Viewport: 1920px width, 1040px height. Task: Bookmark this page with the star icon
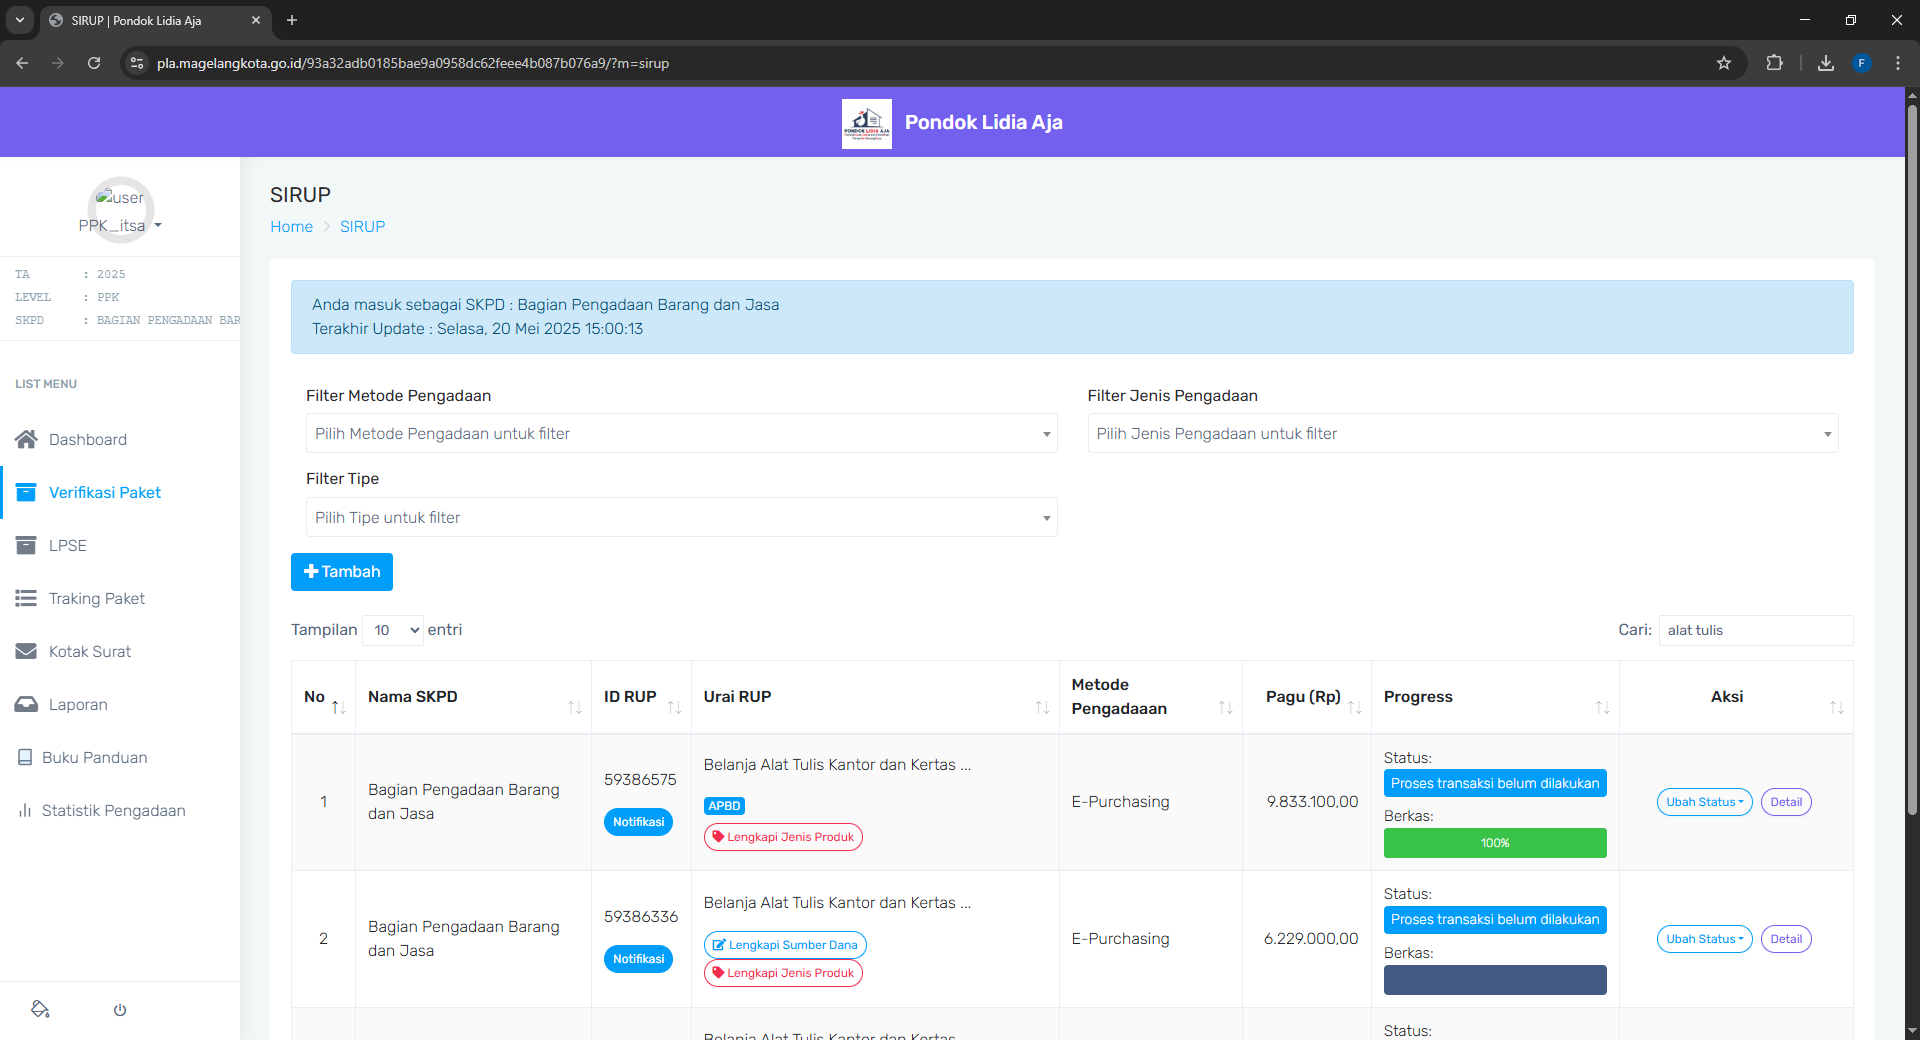click(x=1724, y=63)
